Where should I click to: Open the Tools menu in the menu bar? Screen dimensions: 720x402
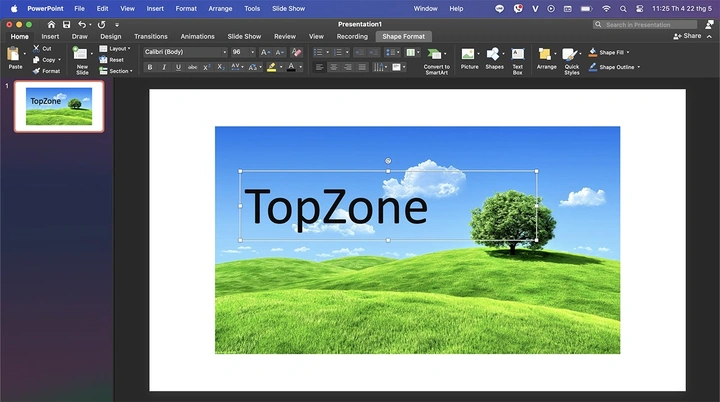[252, 8]
